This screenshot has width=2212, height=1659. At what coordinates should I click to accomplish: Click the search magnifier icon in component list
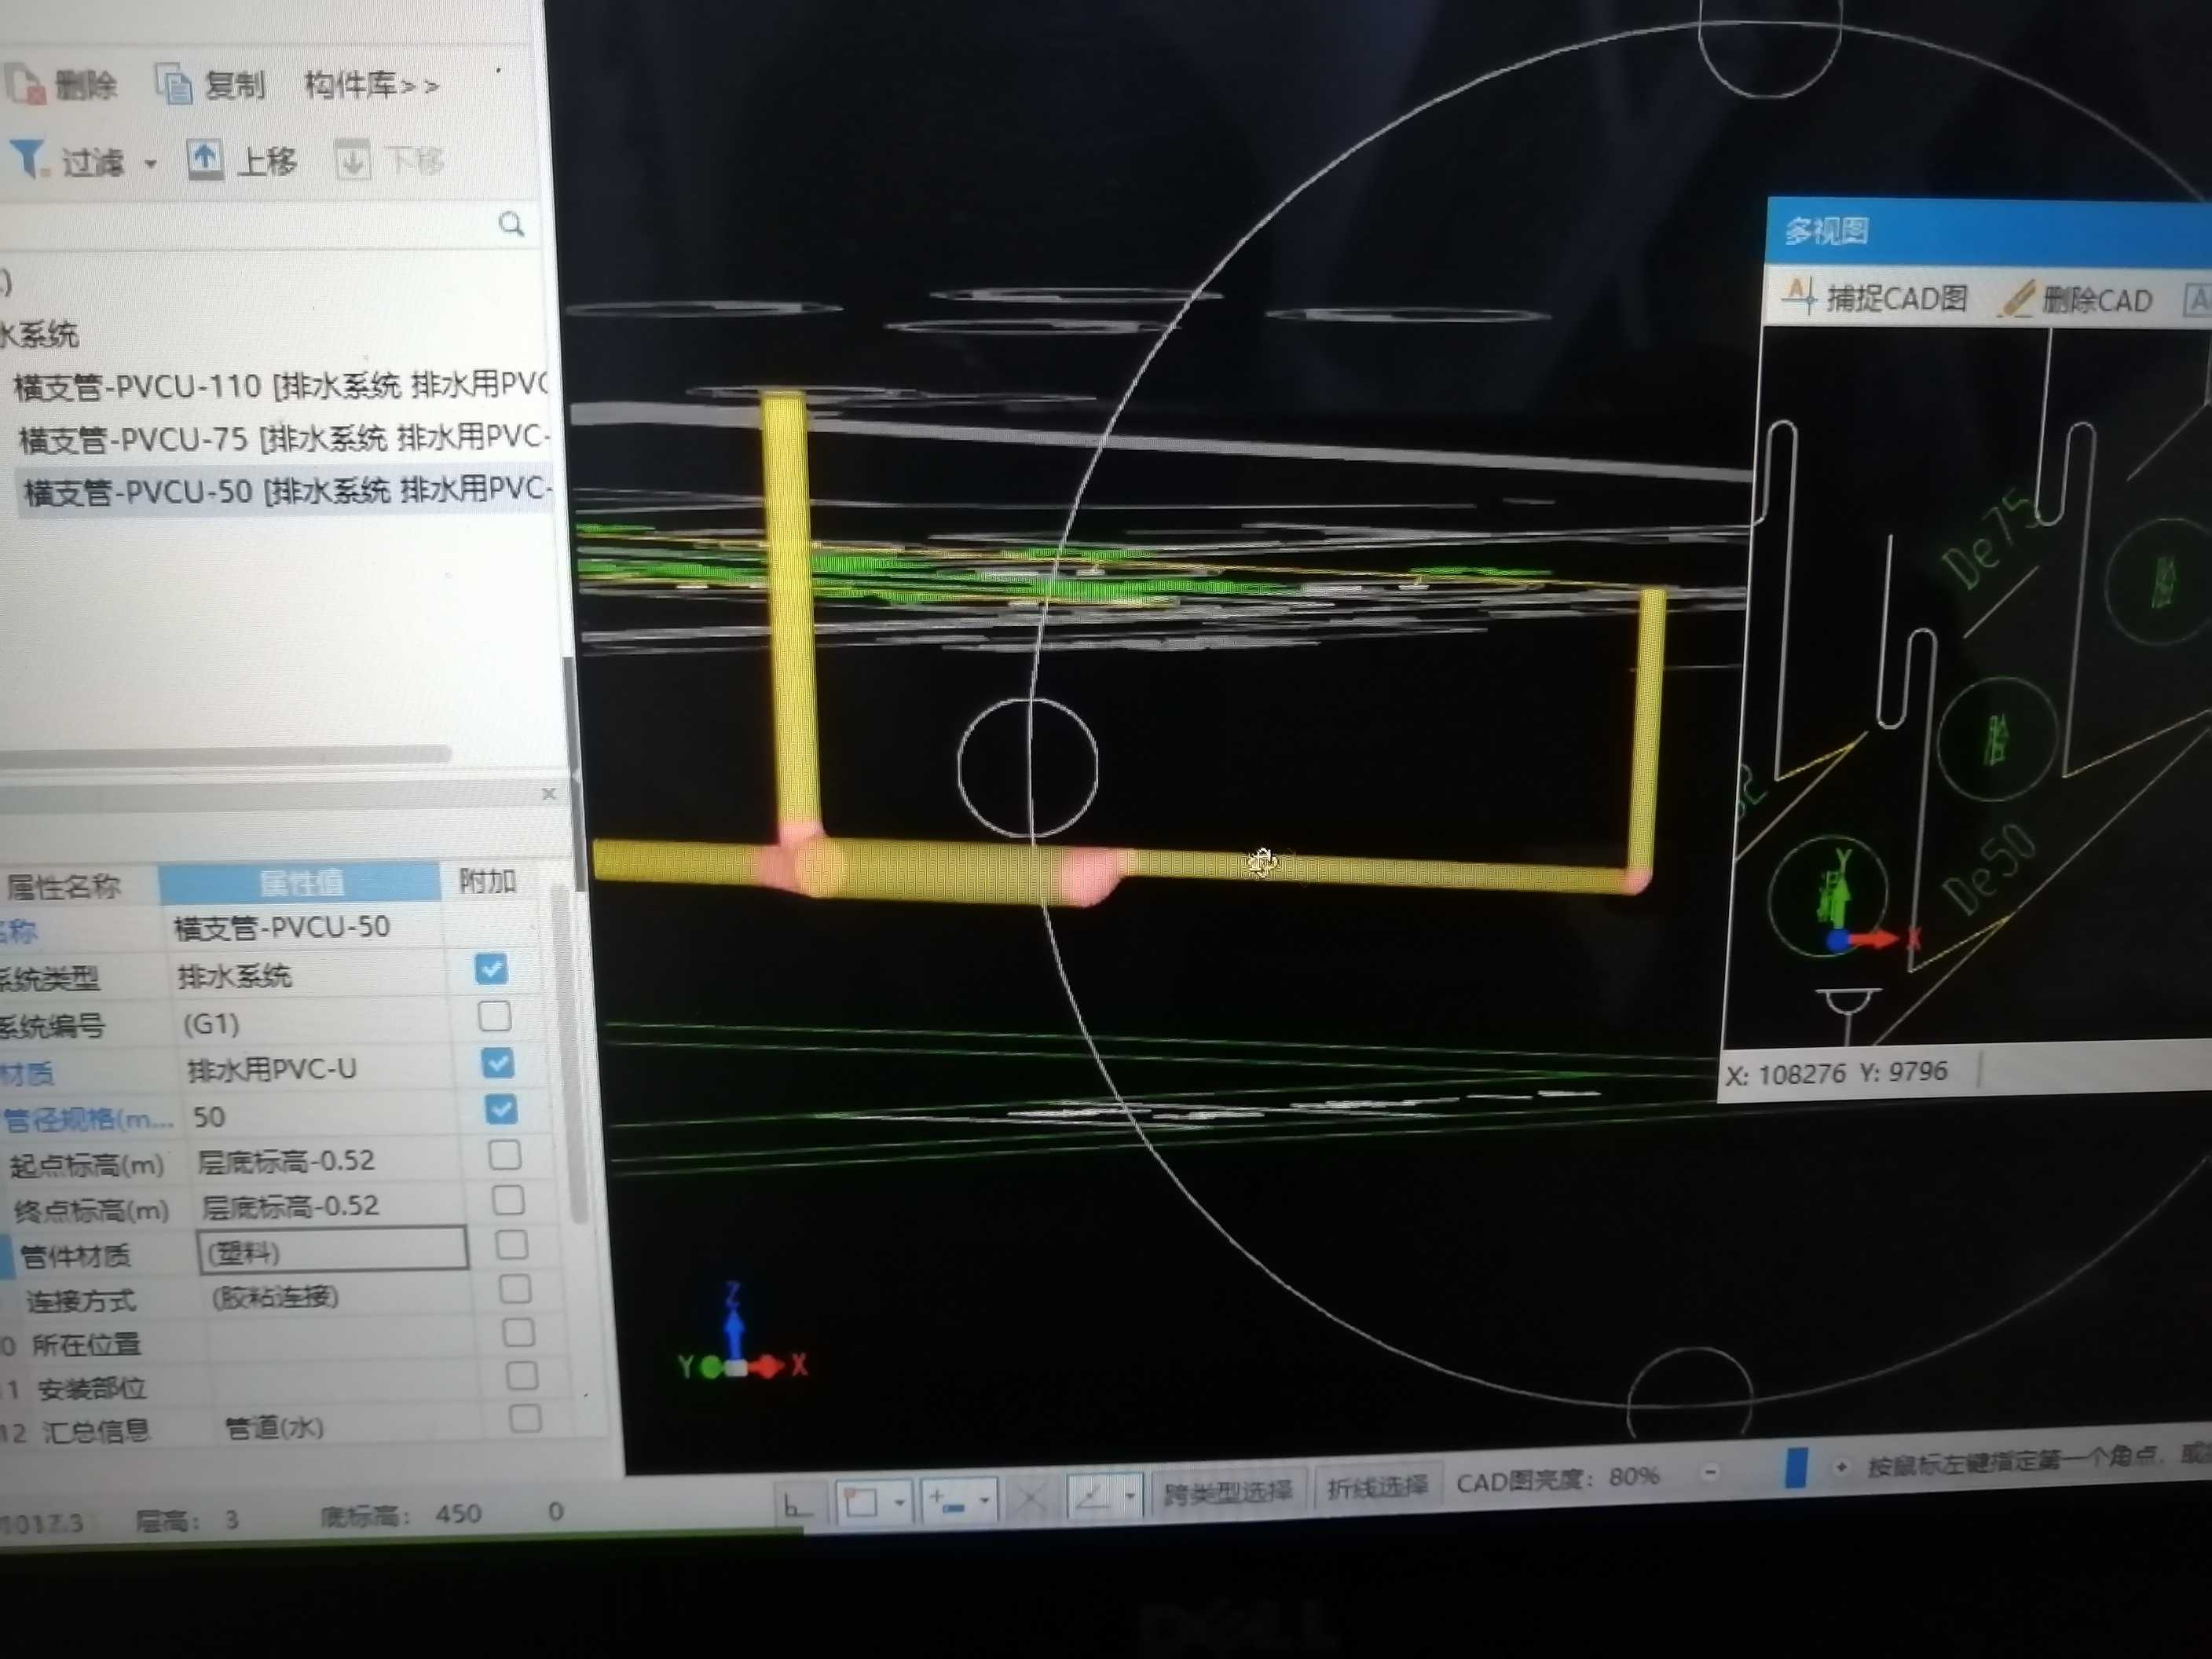[511, 224]
